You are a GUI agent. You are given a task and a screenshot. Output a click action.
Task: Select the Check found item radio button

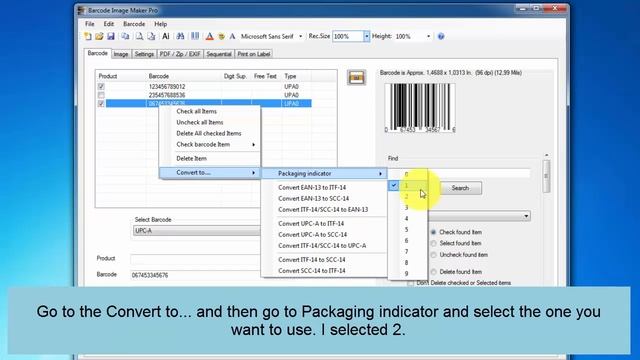(433, 232)
